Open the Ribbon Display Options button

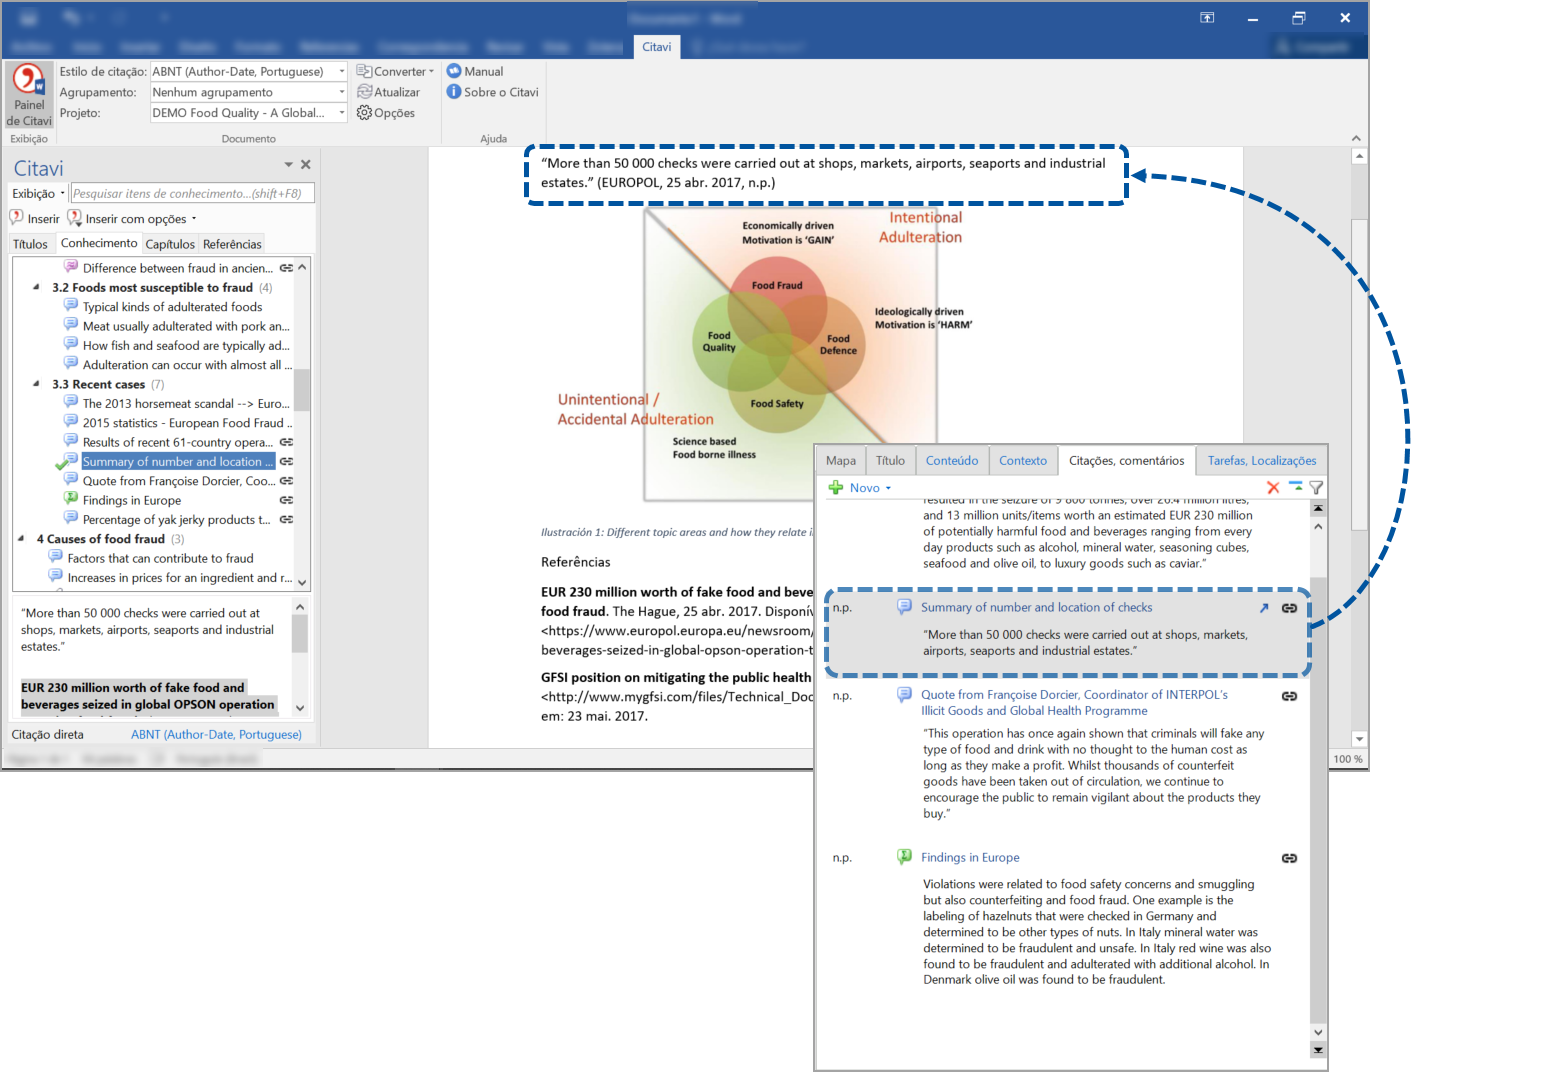1207,17
